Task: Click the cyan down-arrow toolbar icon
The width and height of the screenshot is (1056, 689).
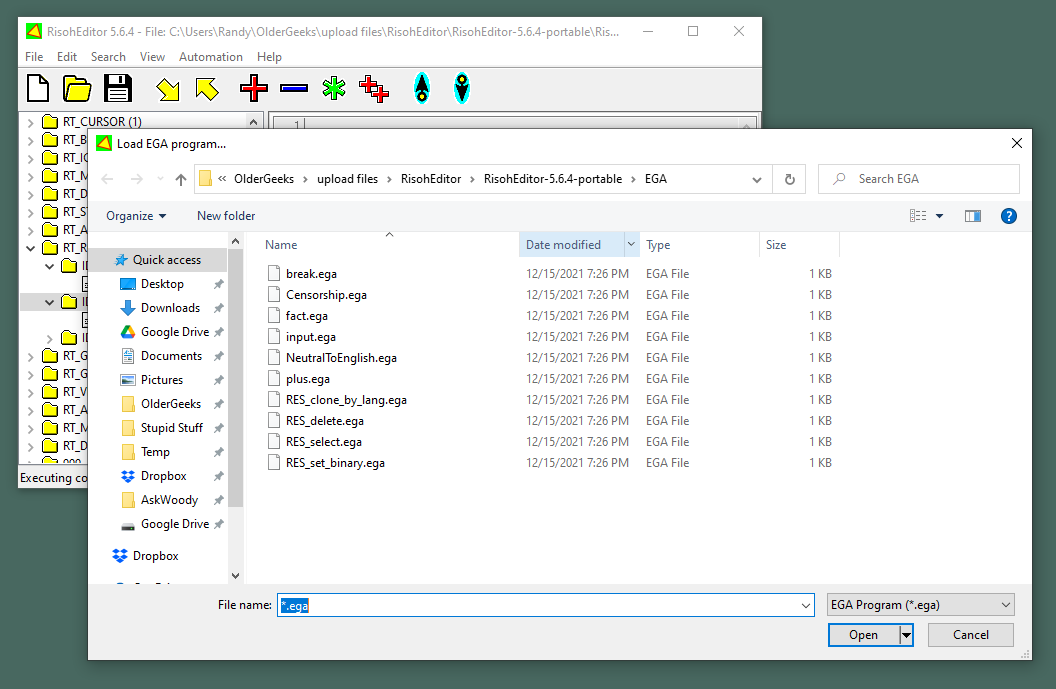Action: click(x=461, y=88)
